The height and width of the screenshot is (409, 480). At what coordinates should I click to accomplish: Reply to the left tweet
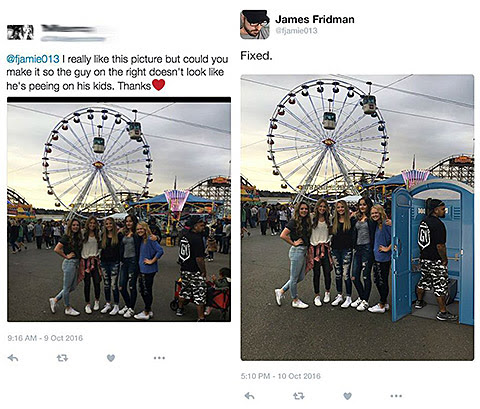[13, 358]
